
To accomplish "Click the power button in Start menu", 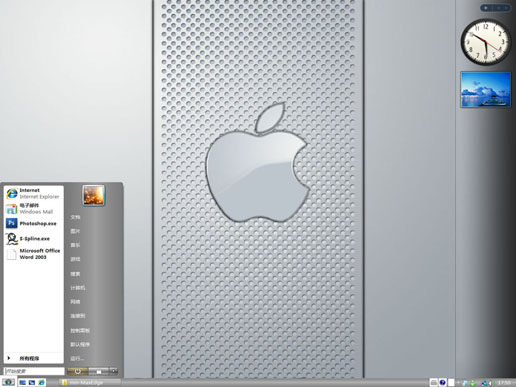I will point(77,371).
